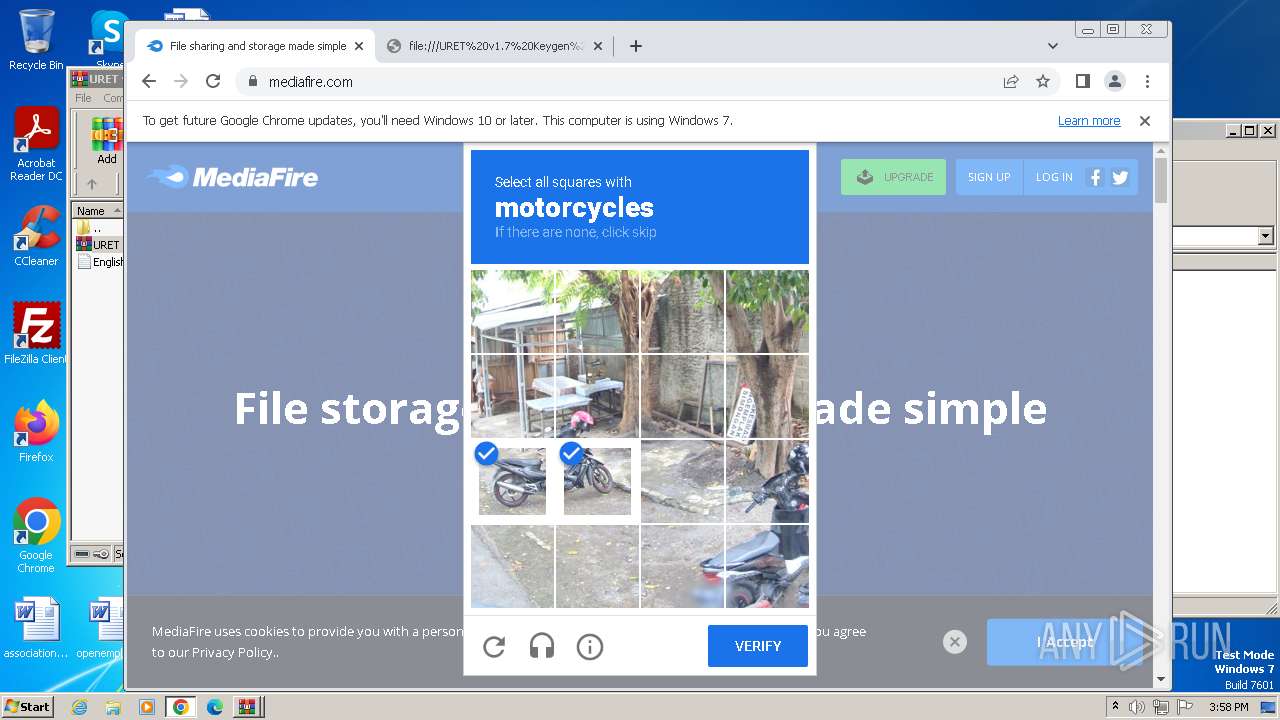Click the CAPTCHA refresh challenge icon
This screenshot has height=720, width=1280.
(494, 647)
